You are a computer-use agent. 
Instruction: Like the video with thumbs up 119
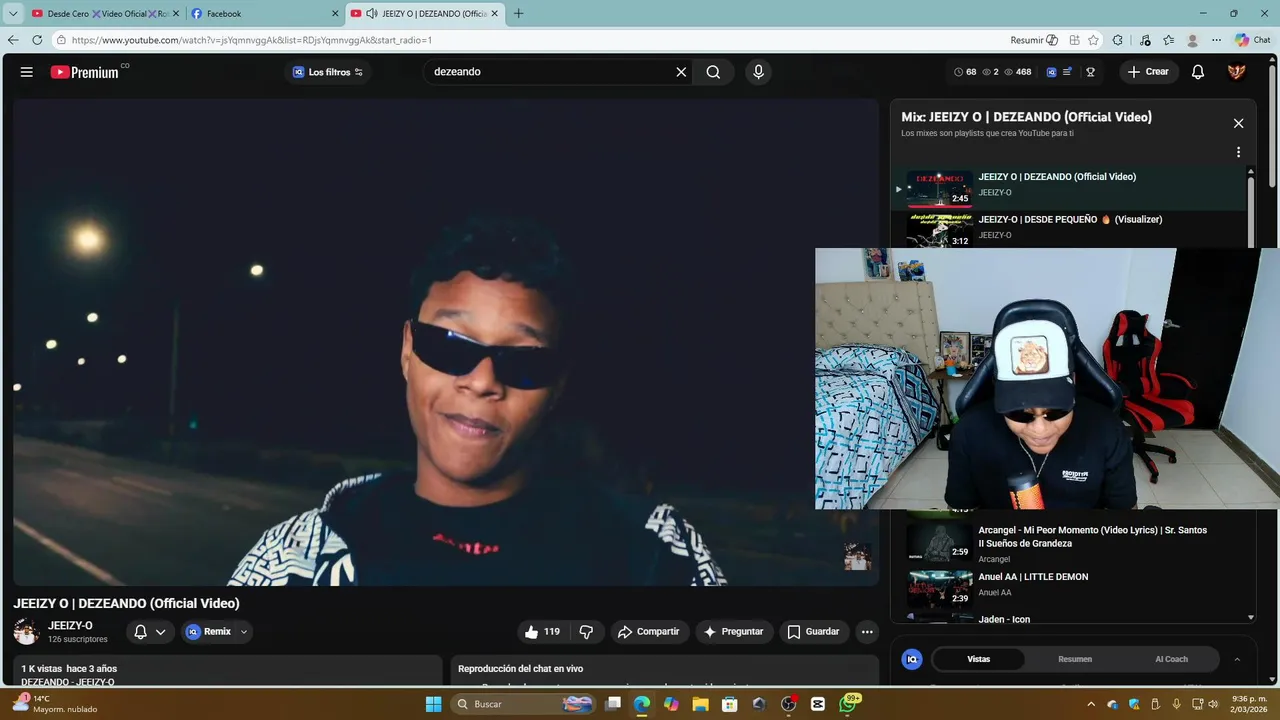point(542,632)
